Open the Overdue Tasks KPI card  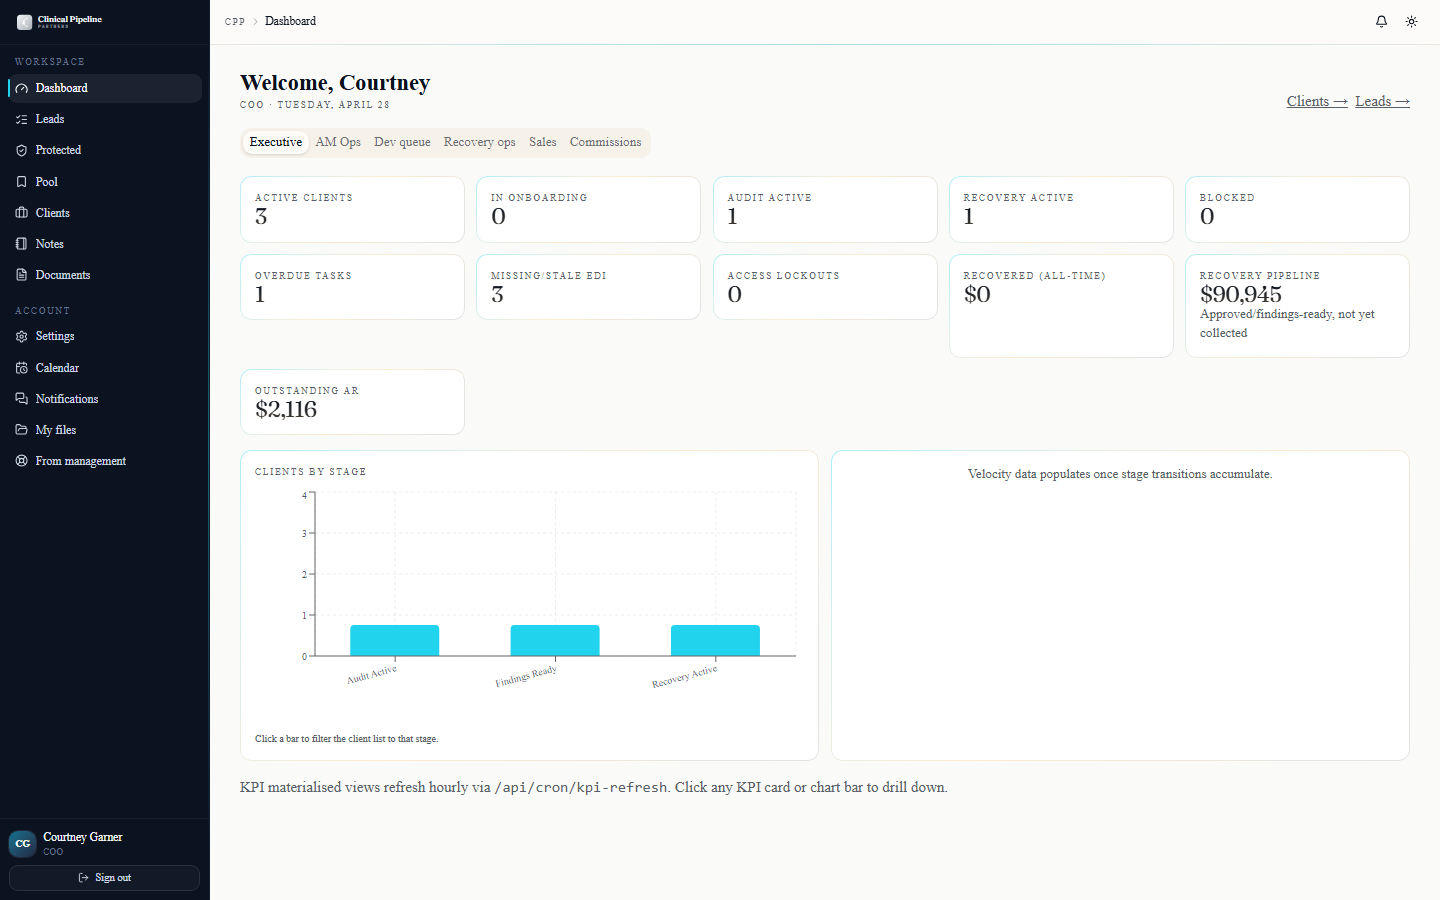pyautogui.click(x=352, y=287)
